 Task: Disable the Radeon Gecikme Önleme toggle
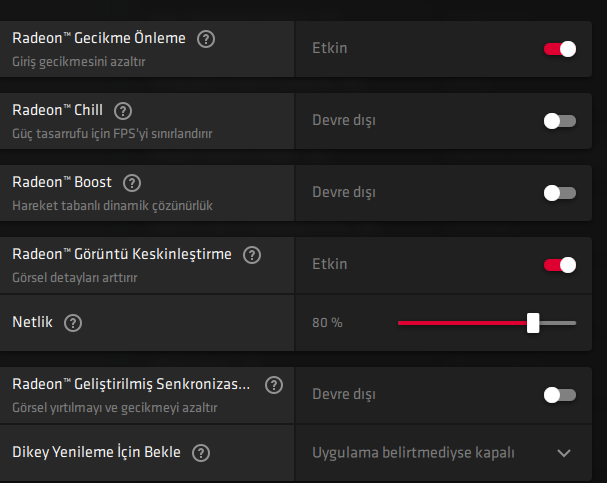559,48
